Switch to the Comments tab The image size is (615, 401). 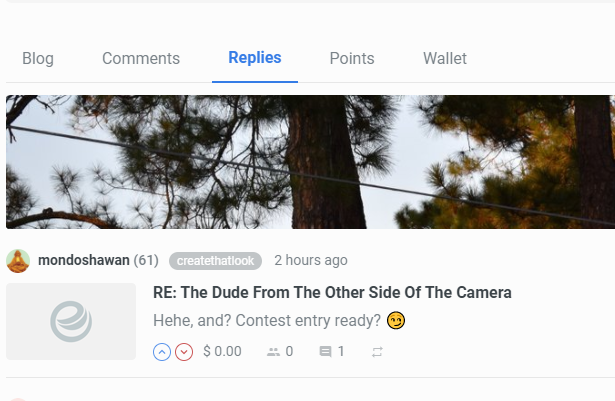point(141,59)
